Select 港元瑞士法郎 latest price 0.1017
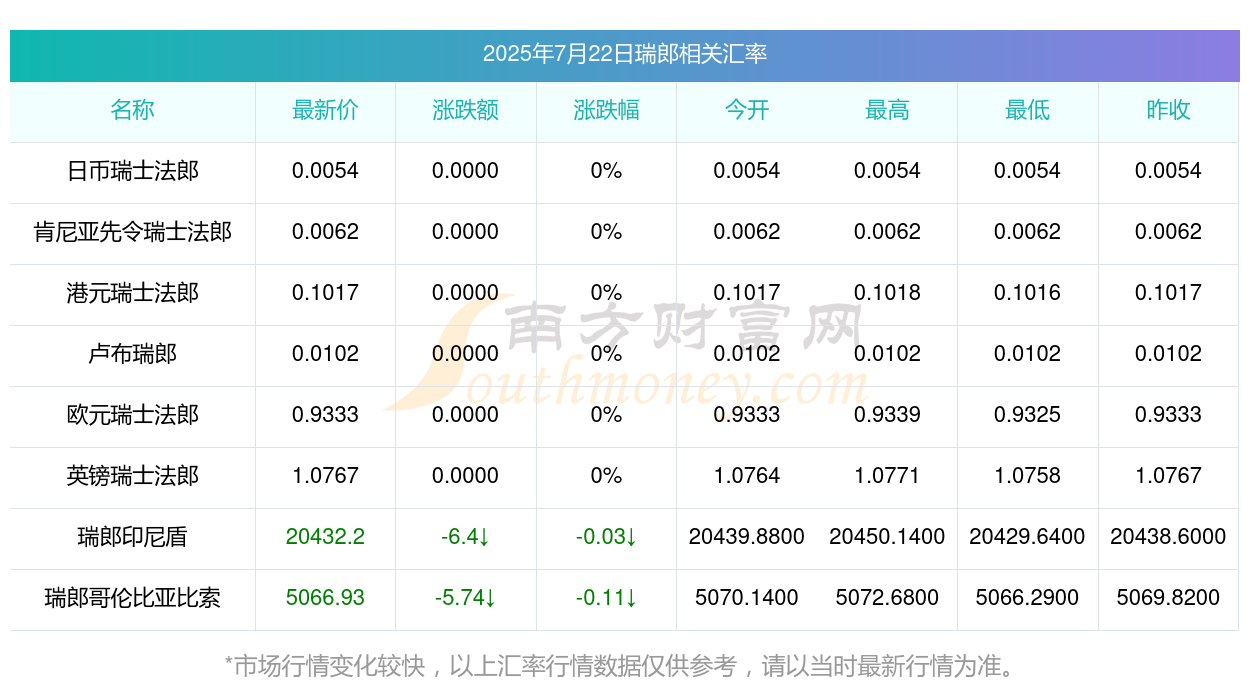 click(325, 293)
